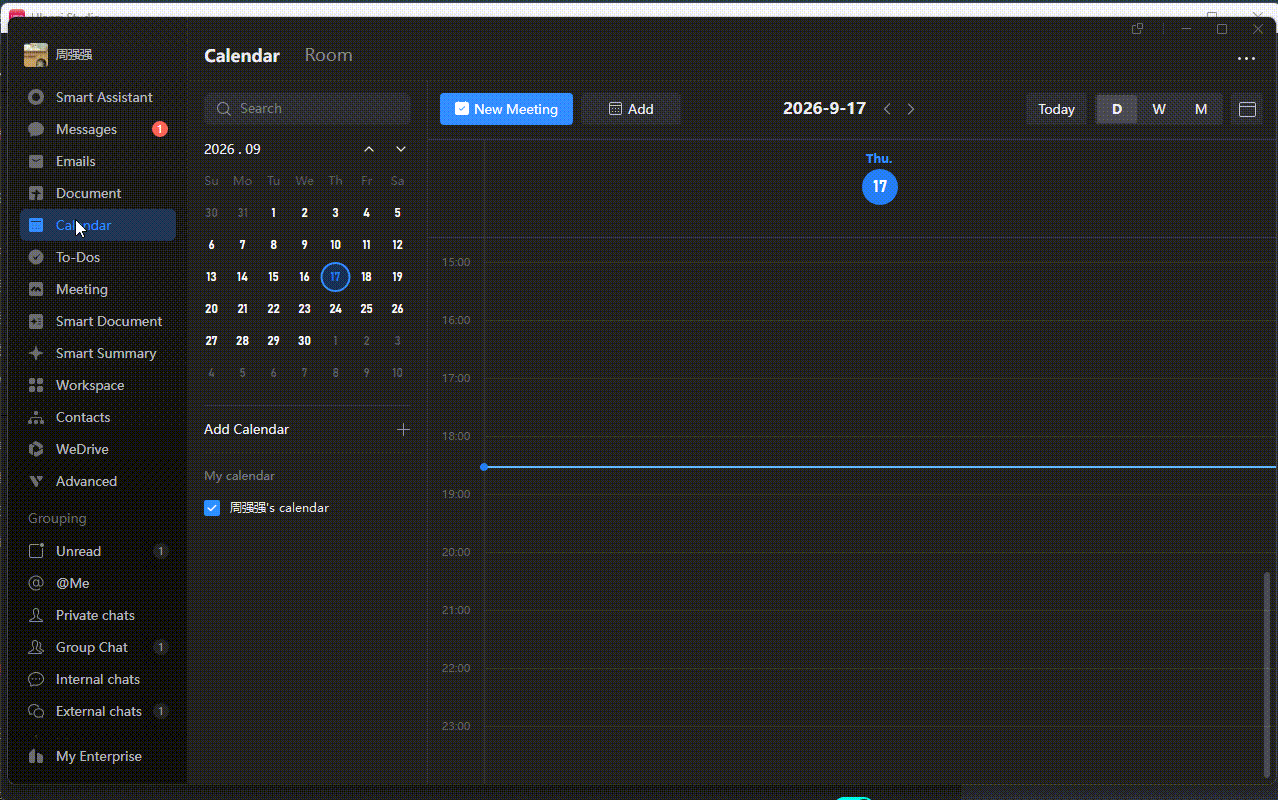This screenshot has width=1278, height=800.
Task: Go to next month in mini calendar
Action: coord(401,149)
